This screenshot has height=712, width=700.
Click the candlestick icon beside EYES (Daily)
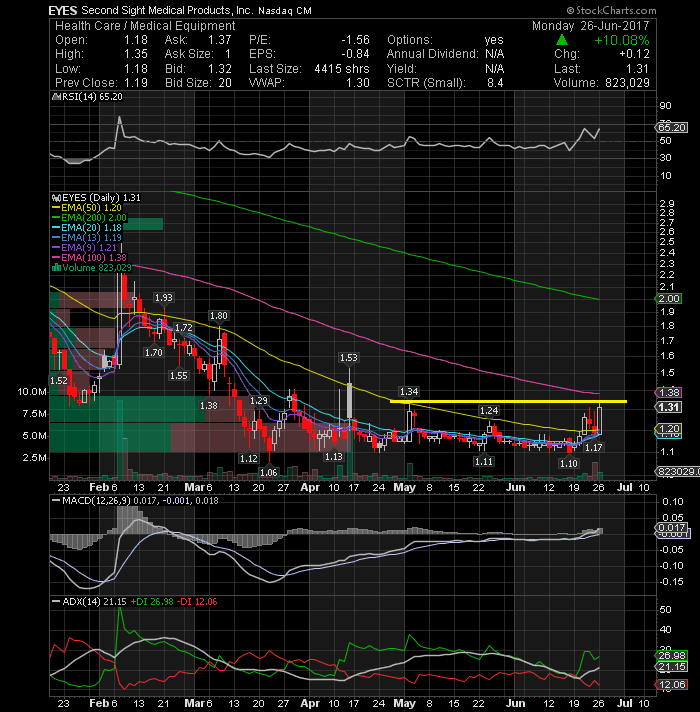point(57,198)
